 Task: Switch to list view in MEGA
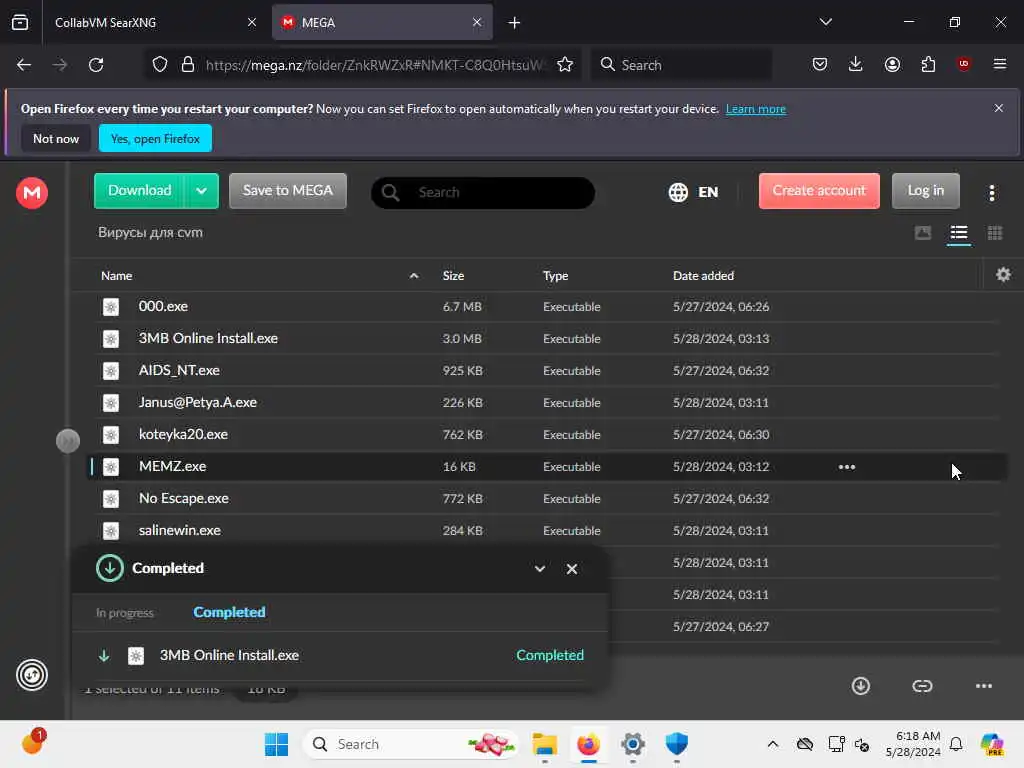pos(958,233)
